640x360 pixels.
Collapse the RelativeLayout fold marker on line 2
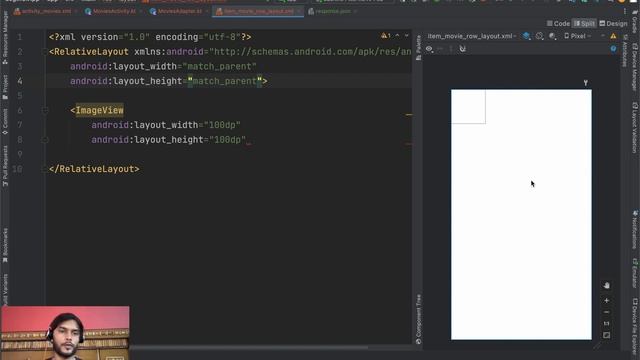tap(45, 52)
